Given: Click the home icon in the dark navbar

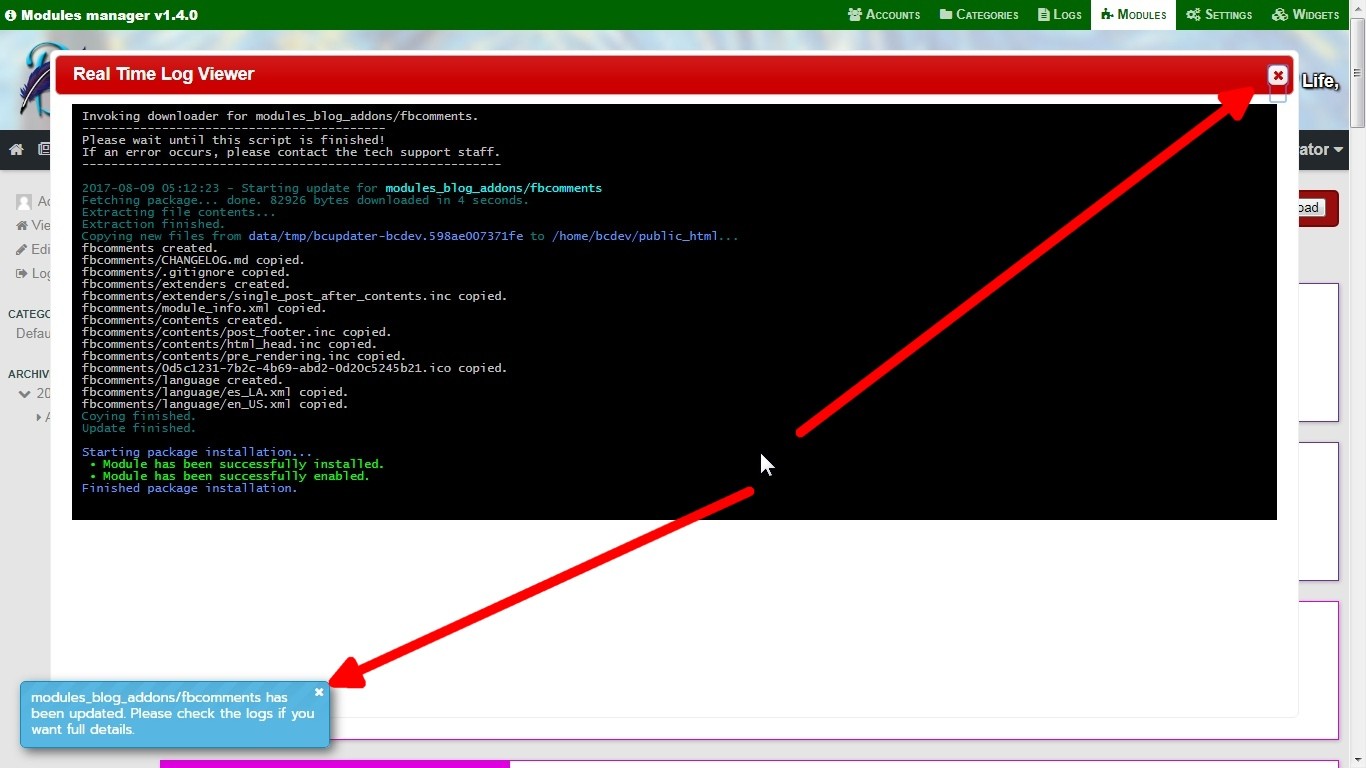Looking at the screenshot, I should 16,149.
